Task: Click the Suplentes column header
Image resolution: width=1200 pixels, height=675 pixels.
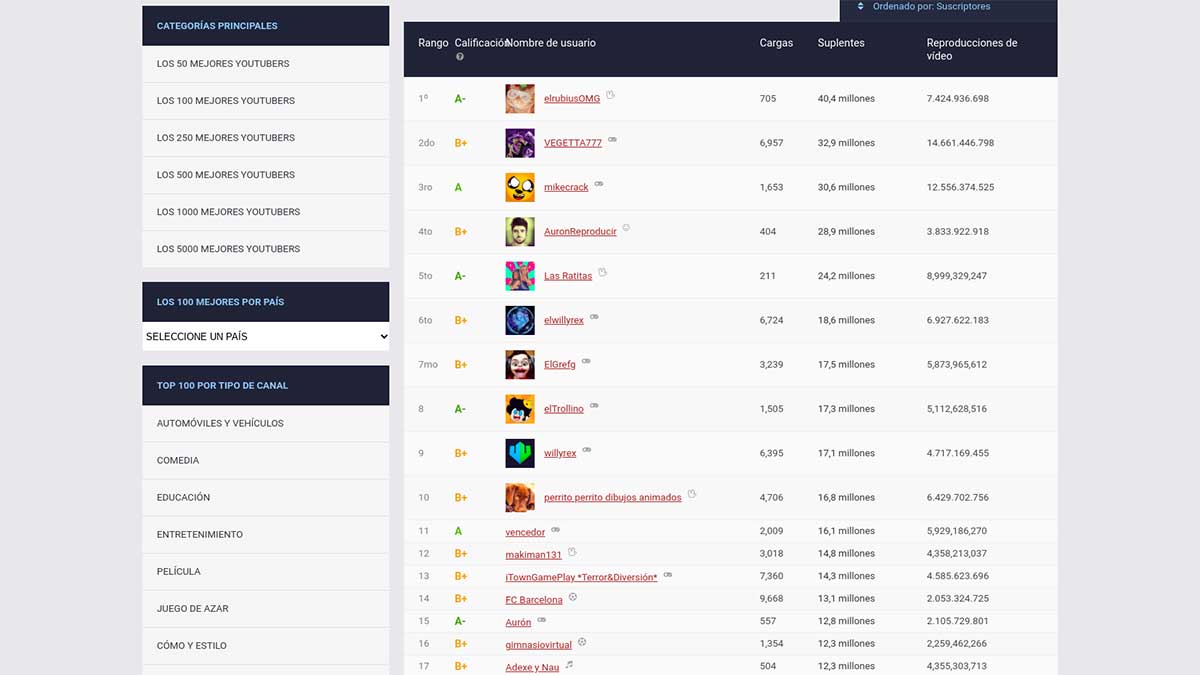Action: (x=841, y=43)
